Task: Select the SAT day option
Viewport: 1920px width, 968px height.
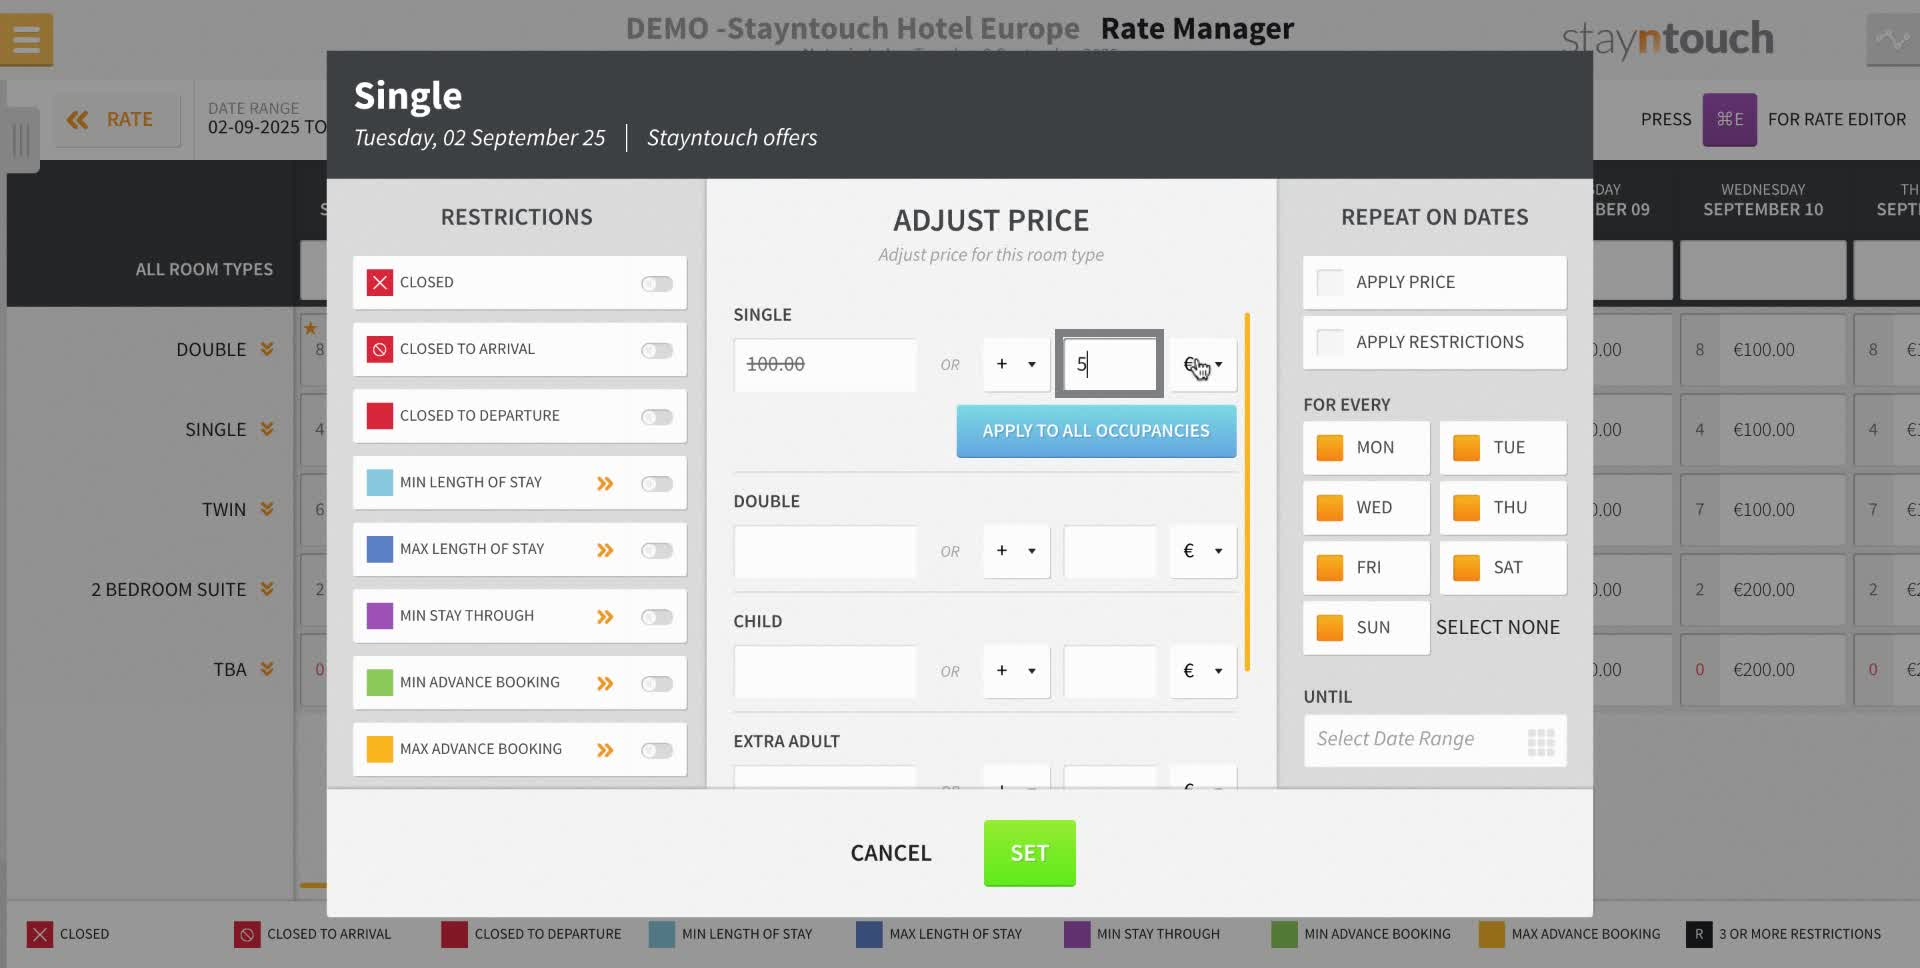Action: (1503, 568)
